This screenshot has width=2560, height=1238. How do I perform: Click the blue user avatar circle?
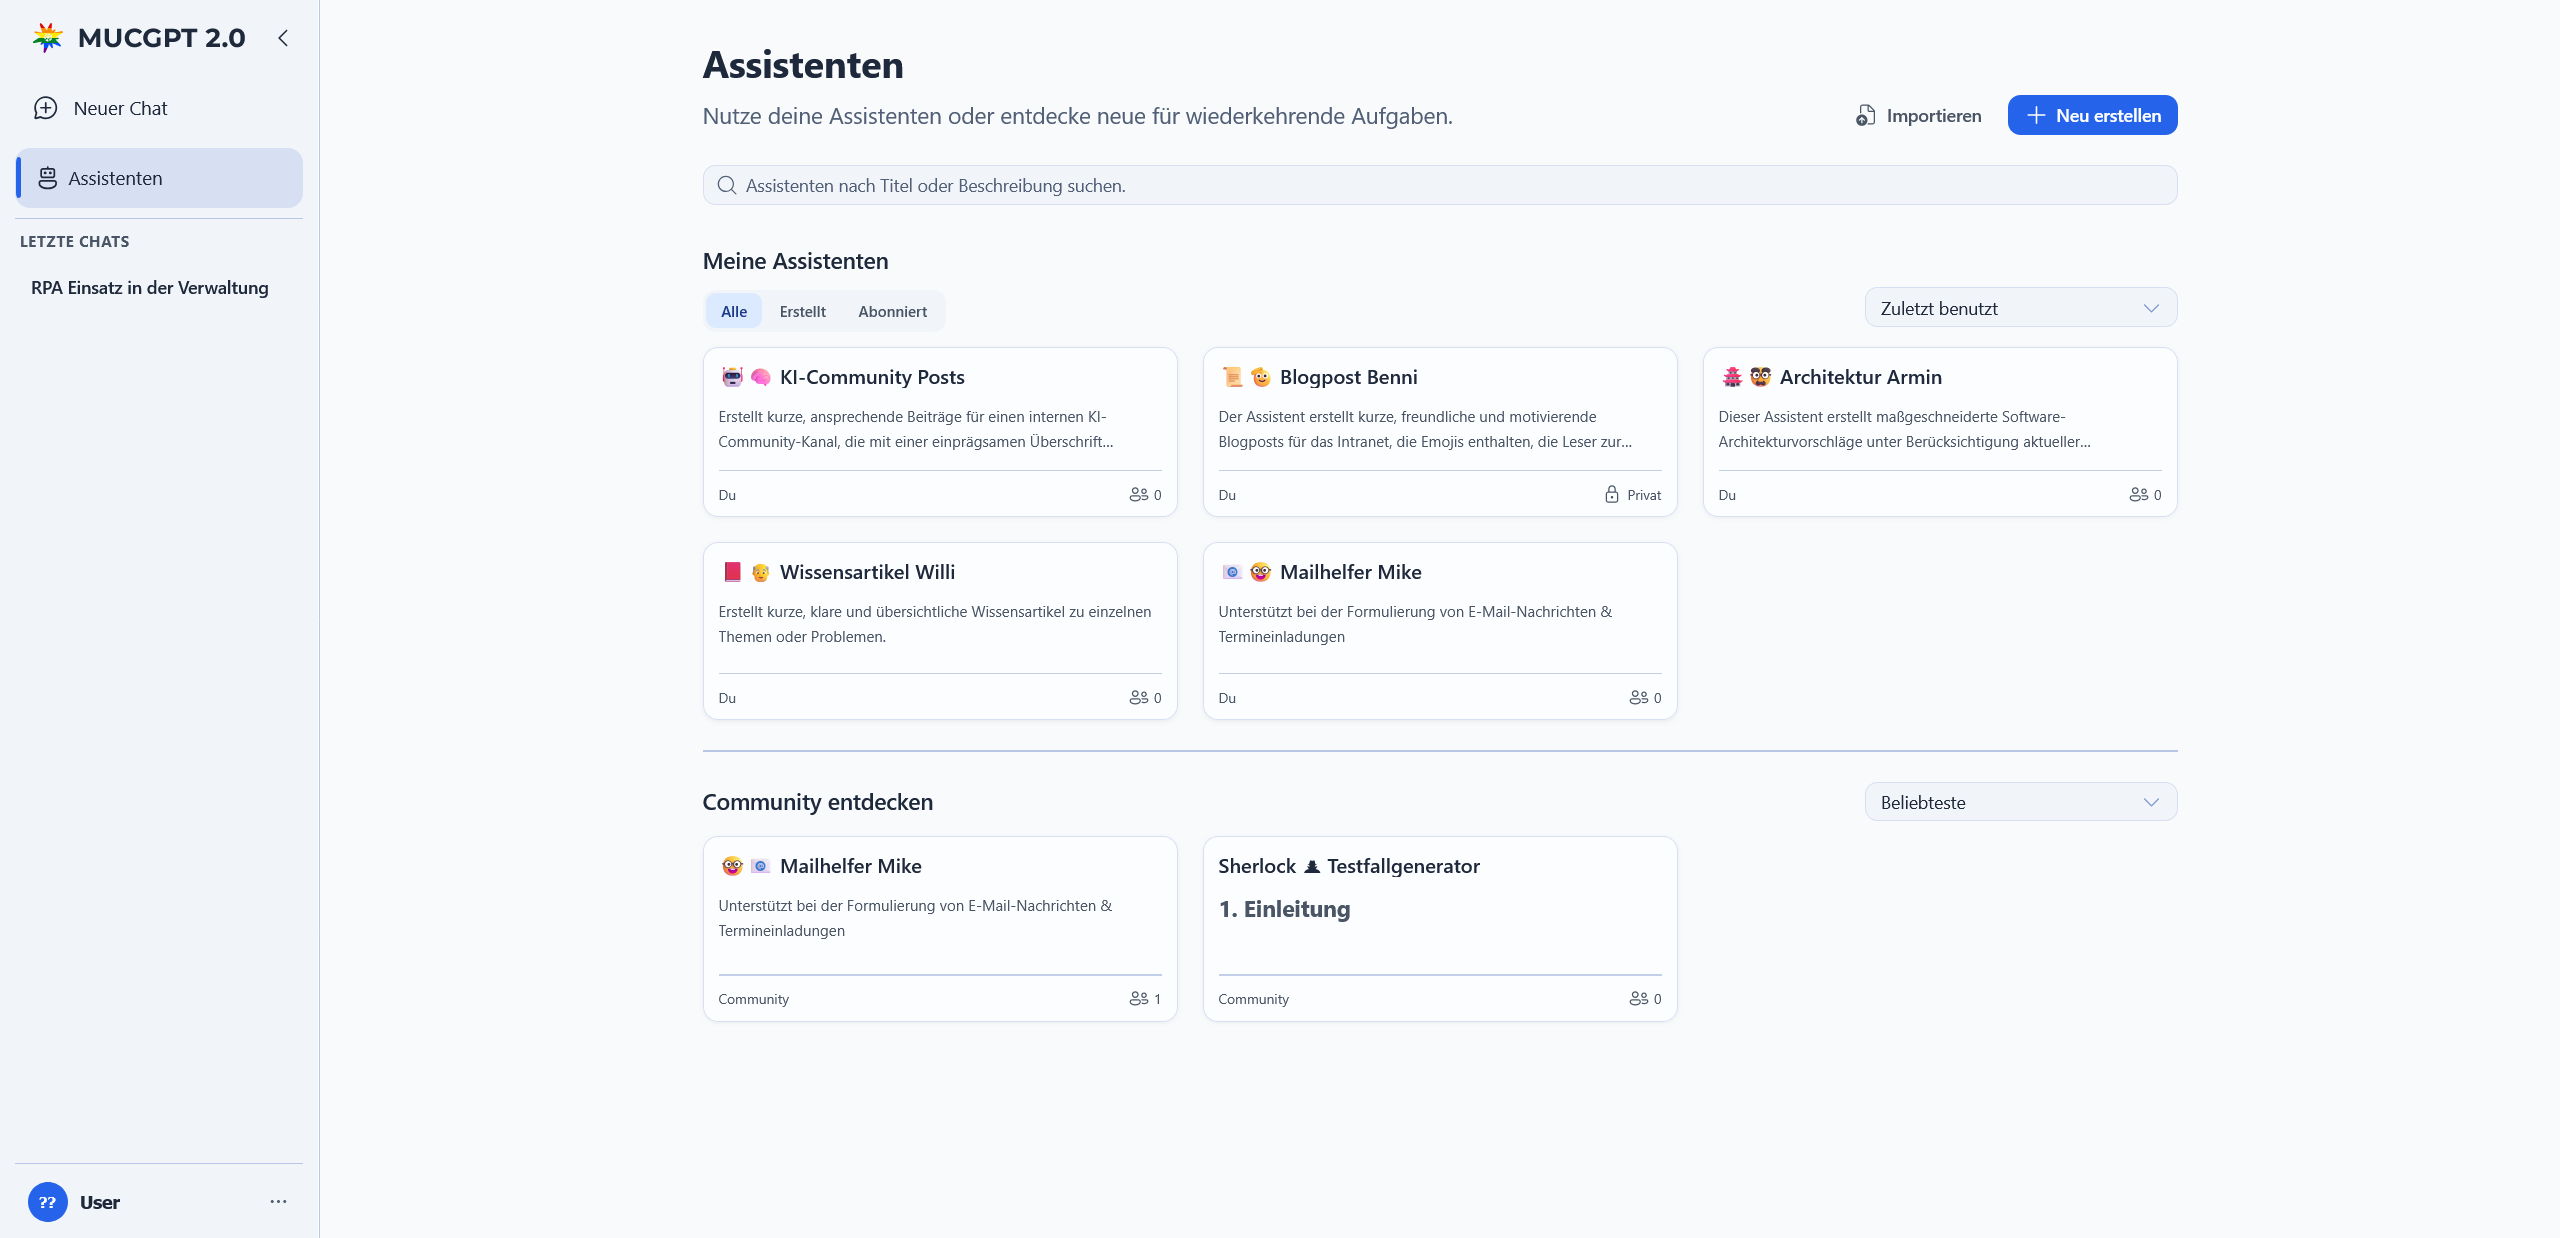click(x=47, y=1202)
